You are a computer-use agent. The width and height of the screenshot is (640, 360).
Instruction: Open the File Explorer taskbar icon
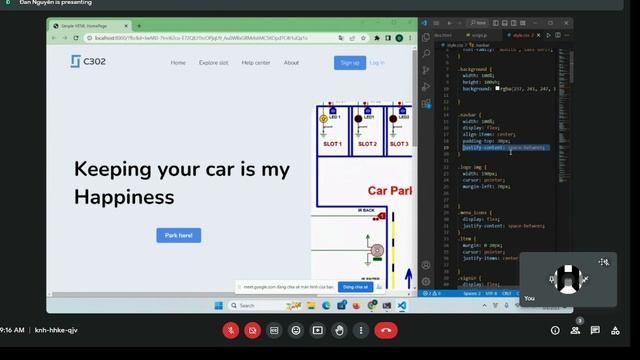pos(311,305)
